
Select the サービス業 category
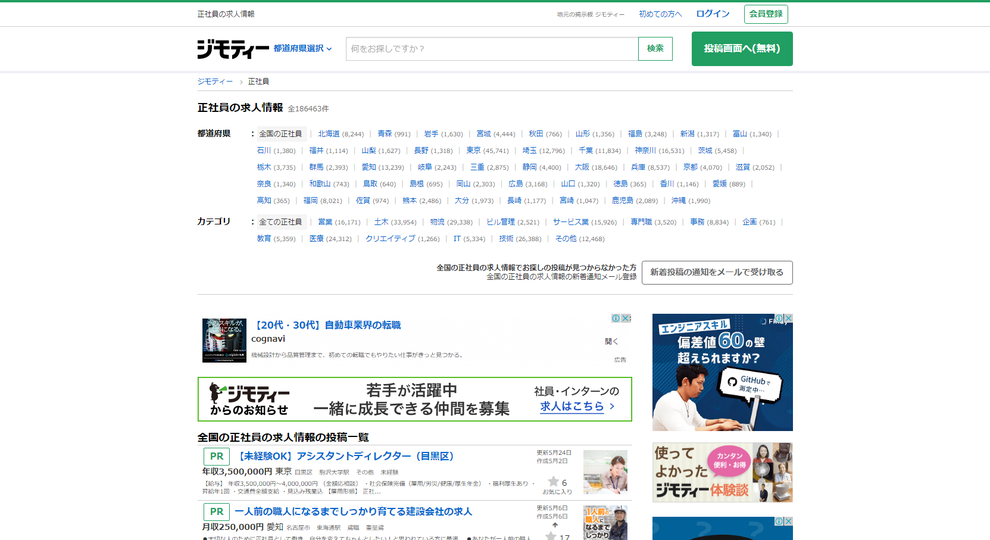[x=571, y=222]
